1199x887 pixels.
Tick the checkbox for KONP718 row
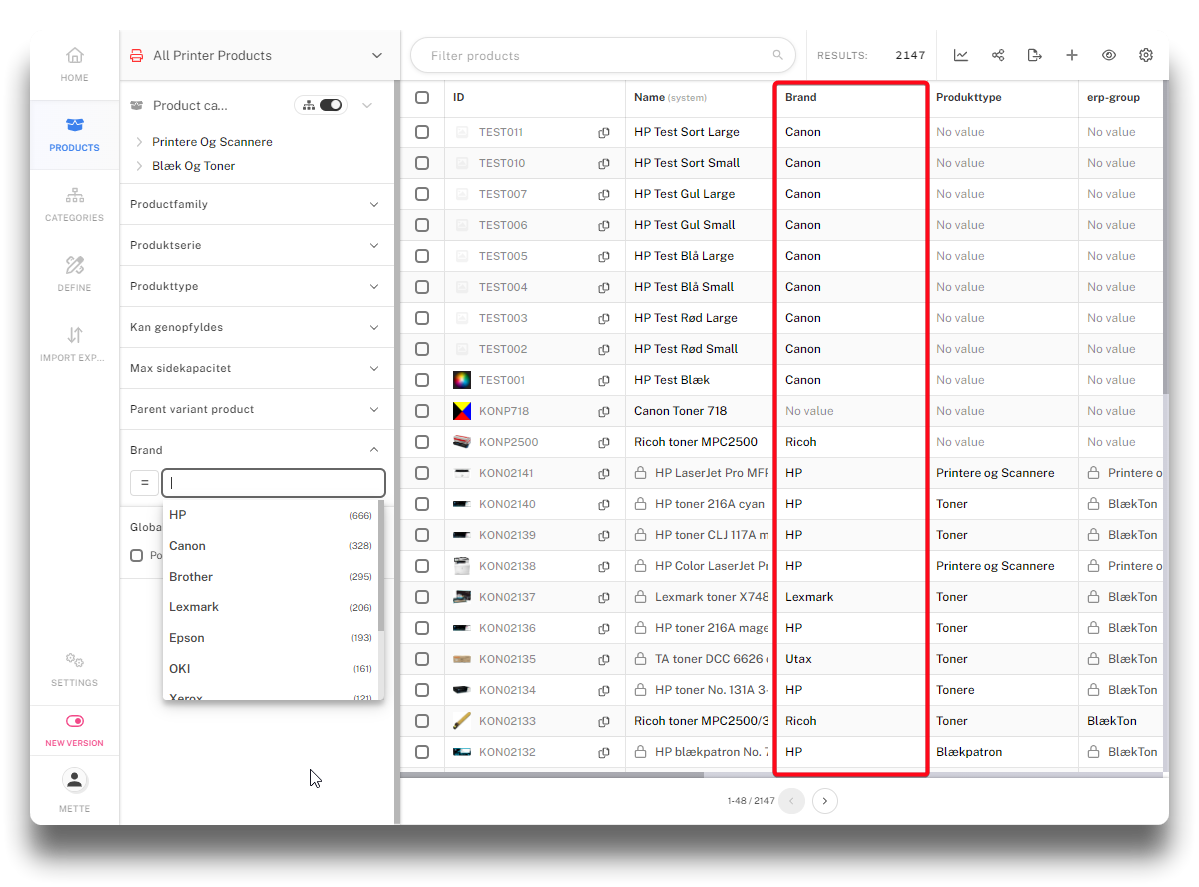point(422,411)
